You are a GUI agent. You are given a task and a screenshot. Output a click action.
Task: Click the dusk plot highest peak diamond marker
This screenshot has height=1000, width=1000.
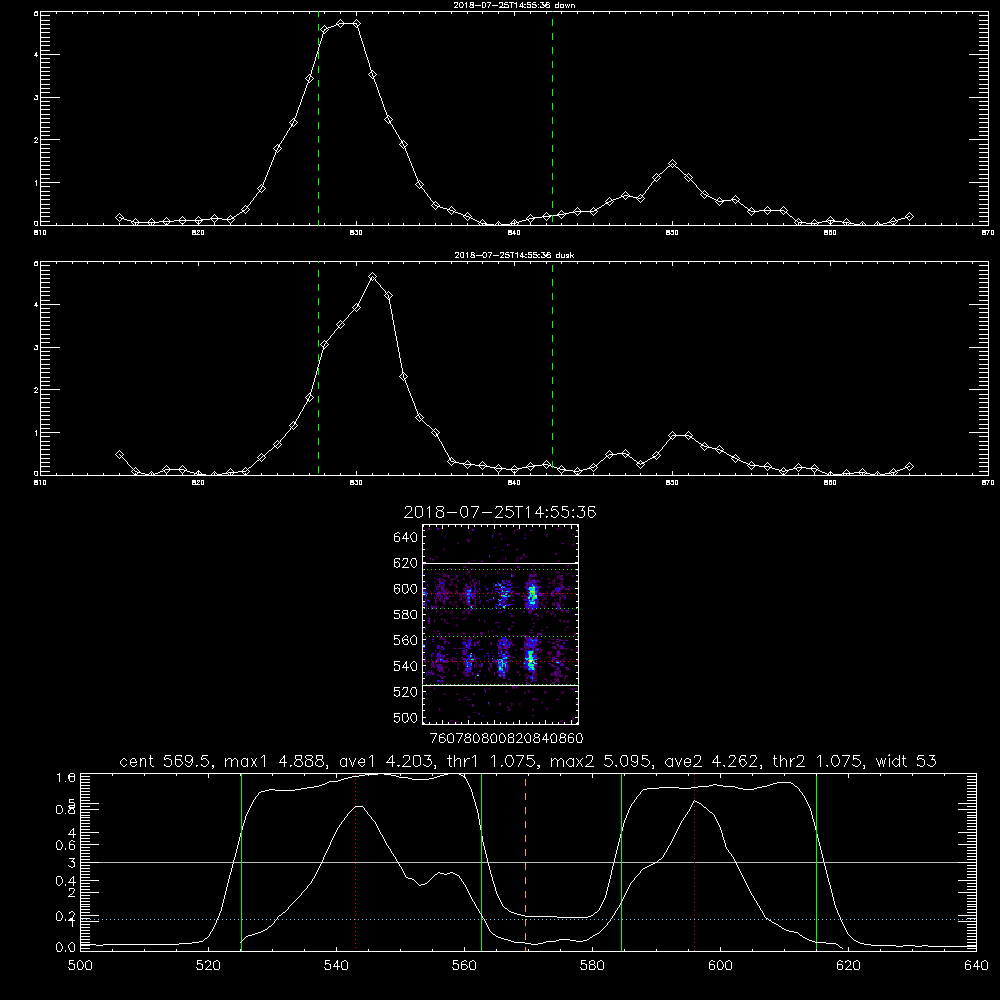click(372, 277)
